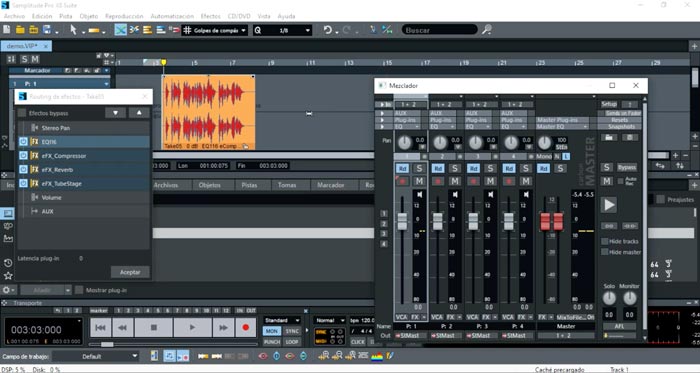Toggle the highlighted crossfade icon in toolbar

121,30
